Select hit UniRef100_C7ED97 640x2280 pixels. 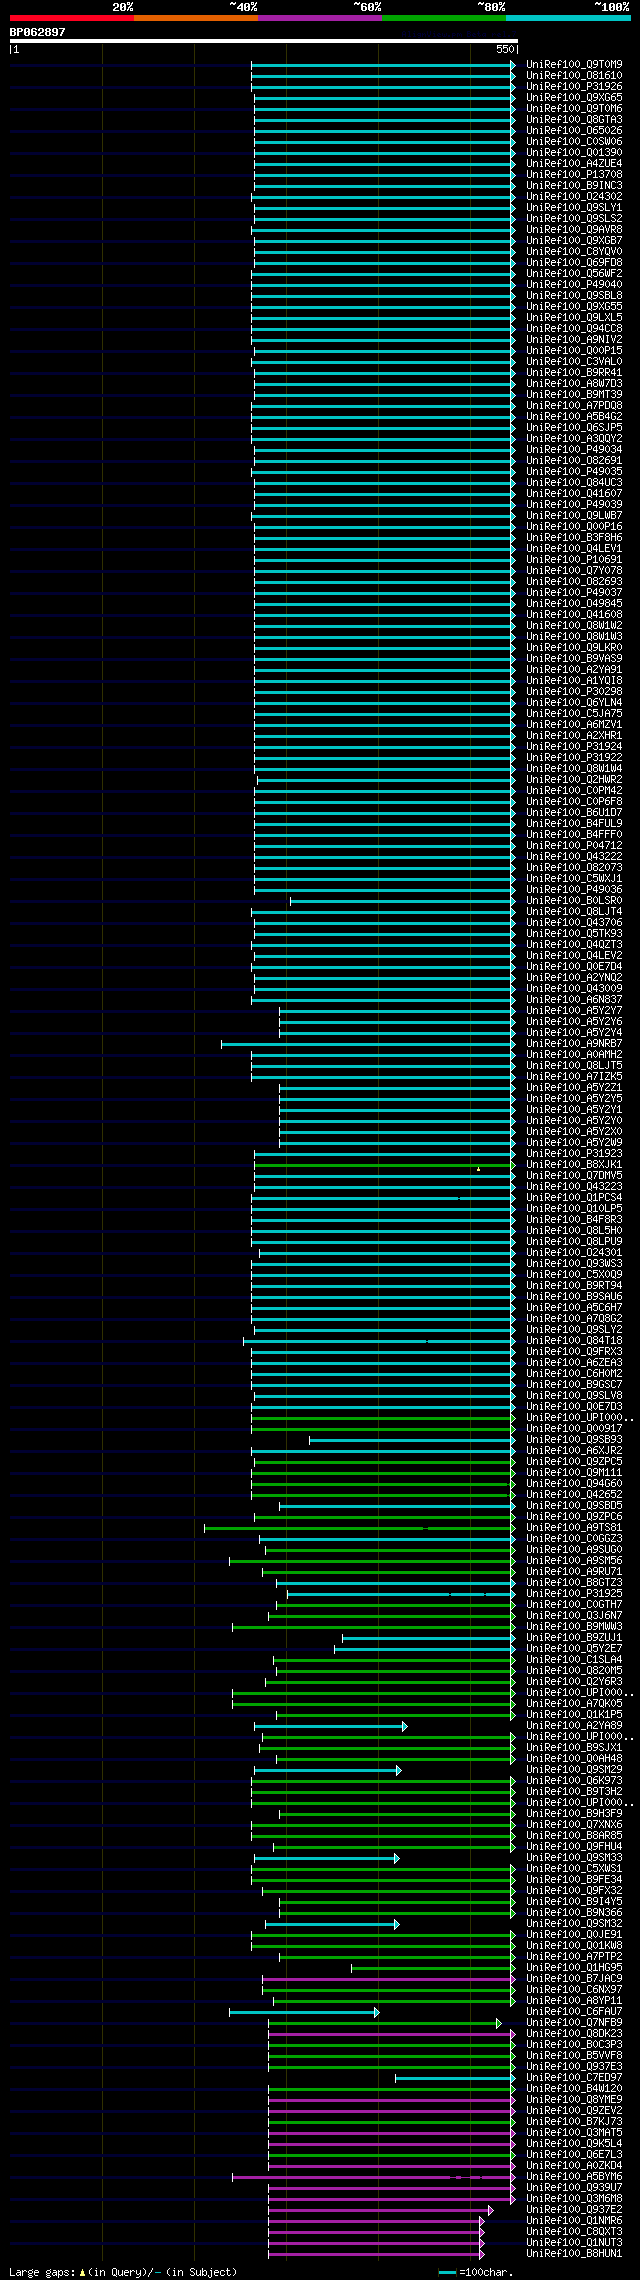point(574,2078)
